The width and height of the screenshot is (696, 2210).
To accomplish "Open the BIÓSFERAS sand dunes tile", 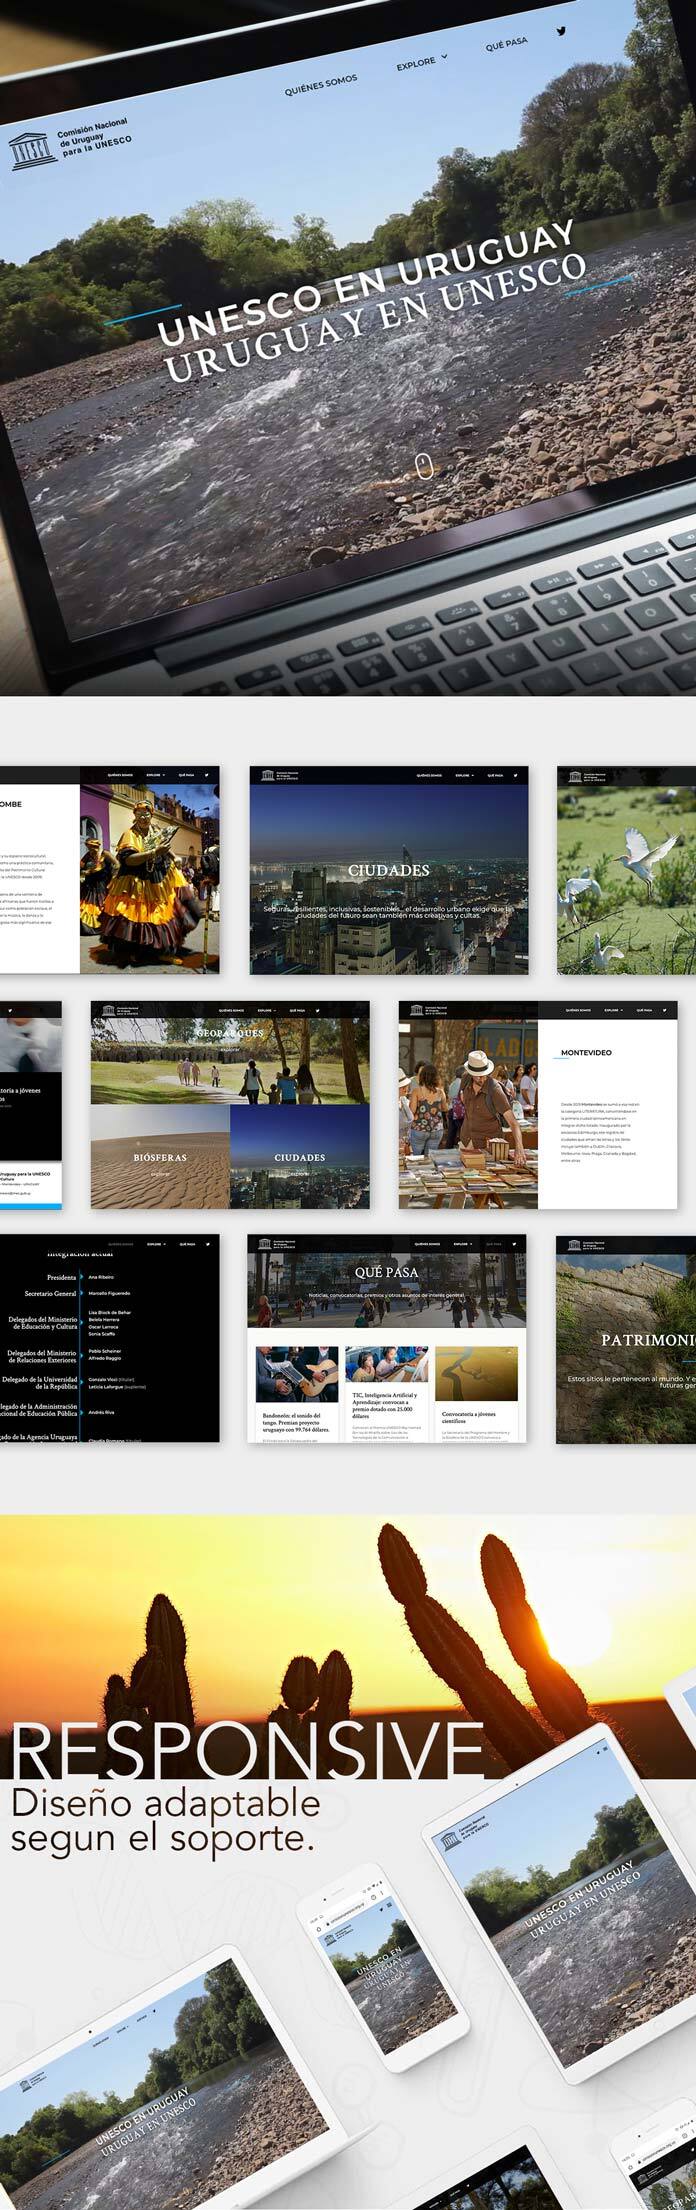I will [160, 1157].
